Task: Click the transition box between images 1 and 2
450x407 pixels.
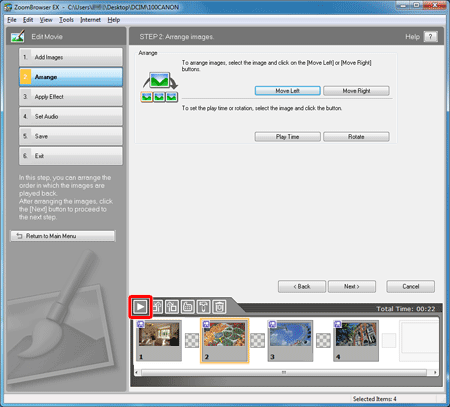Action: click(x=192, y=341)
